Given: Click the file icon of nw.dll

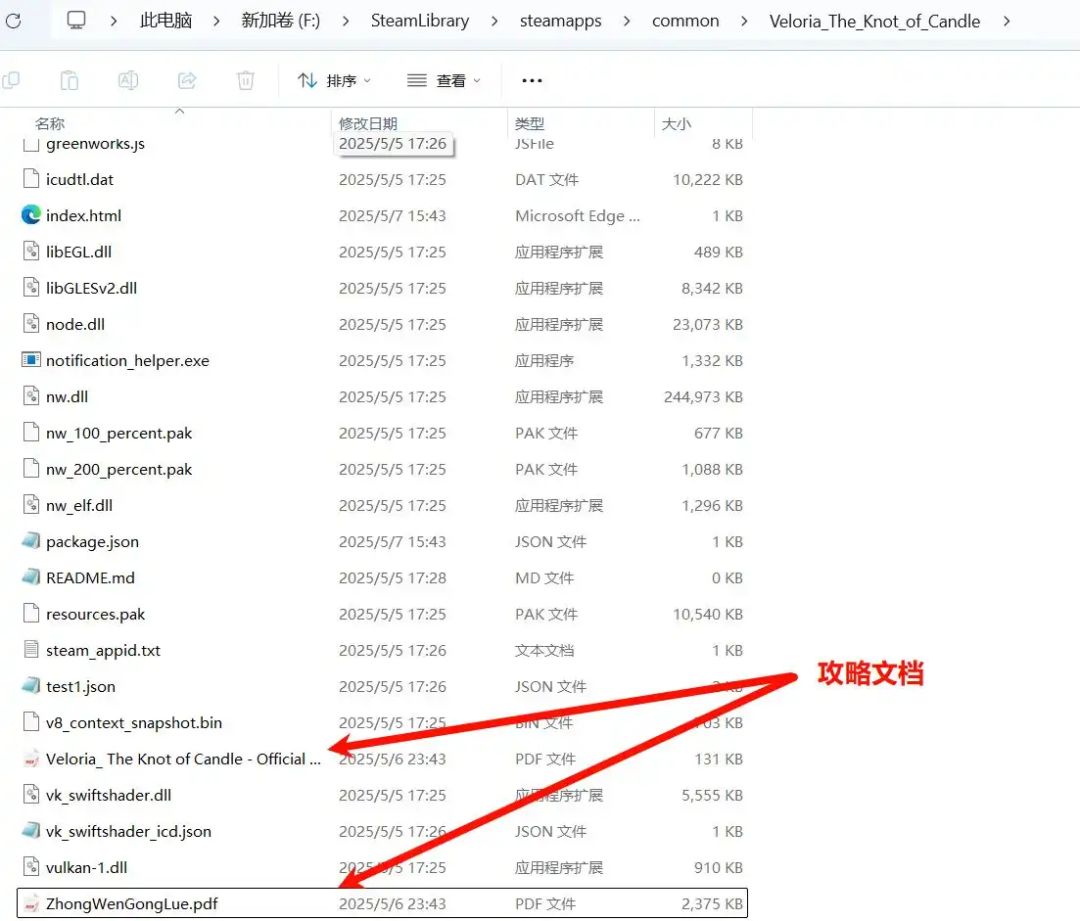Looking at the screenshot, I should (31, 396).
